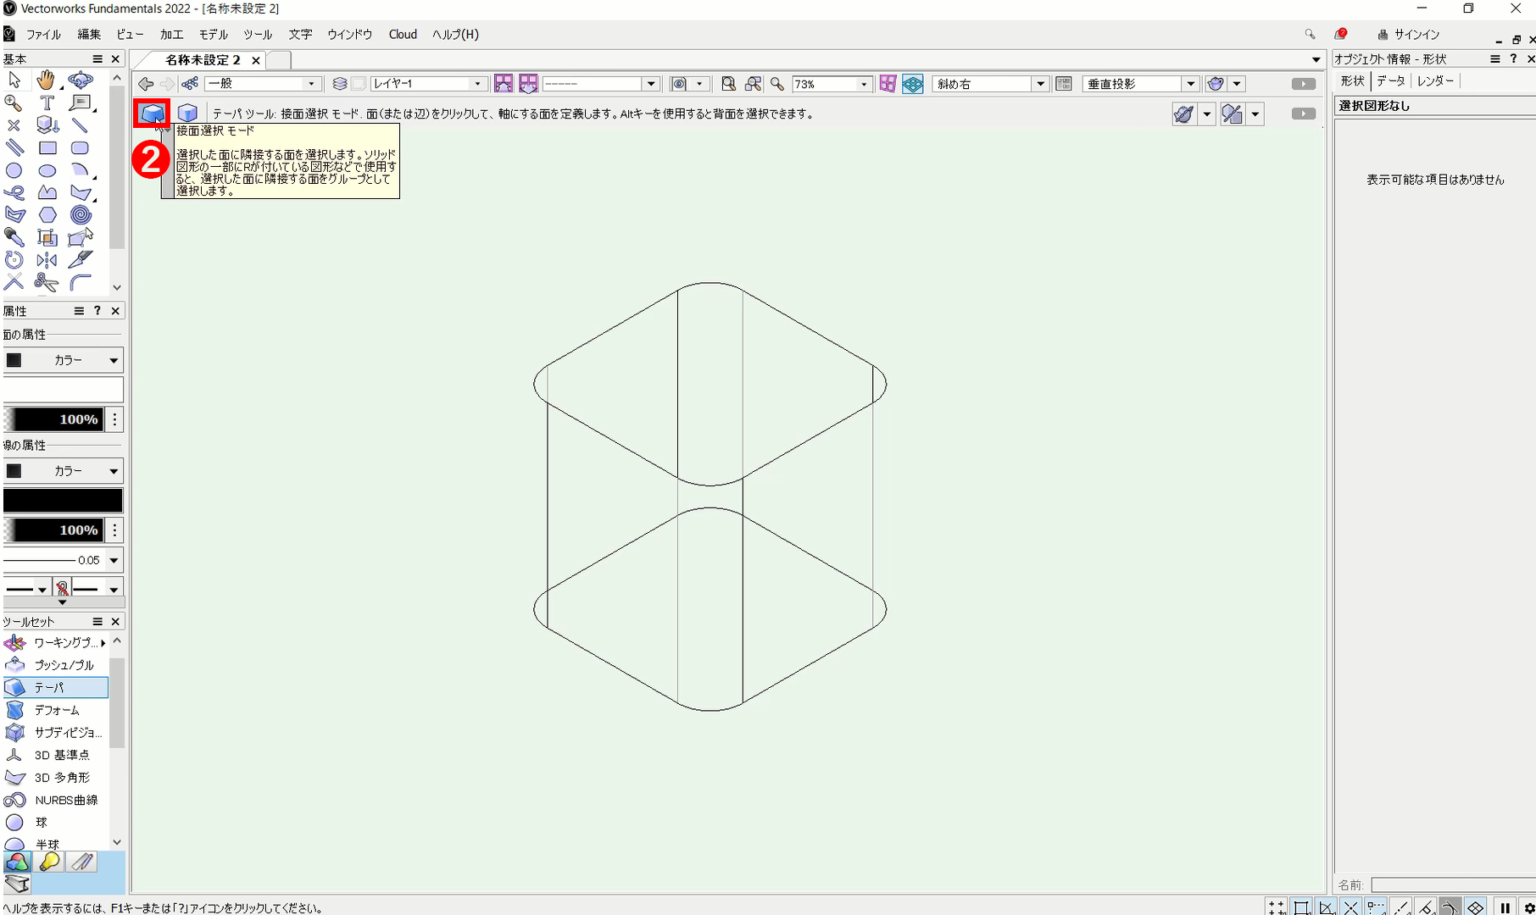Select the Deform tool (デフォーム)
The image size is (1536, 915).
56,710
